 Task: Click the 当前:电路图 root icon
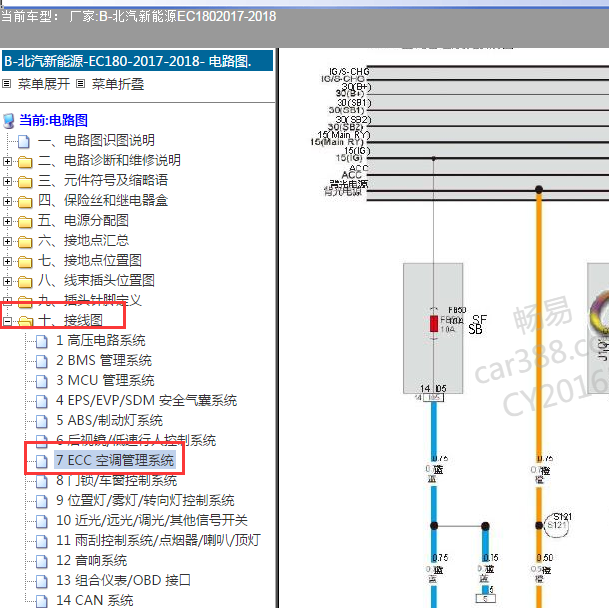[x=9, y=121]
